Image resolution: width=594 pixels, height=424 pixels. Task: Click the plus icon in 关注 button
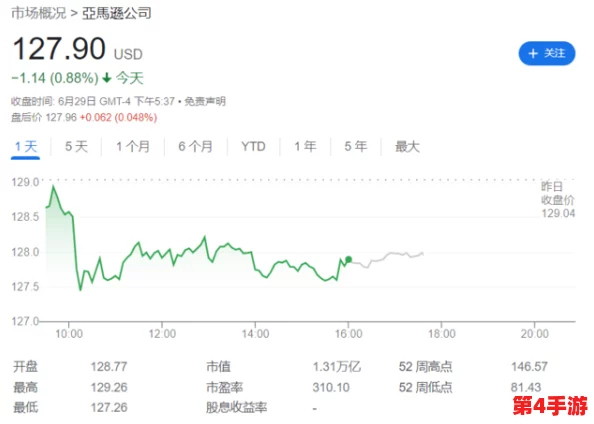point(533,53)
